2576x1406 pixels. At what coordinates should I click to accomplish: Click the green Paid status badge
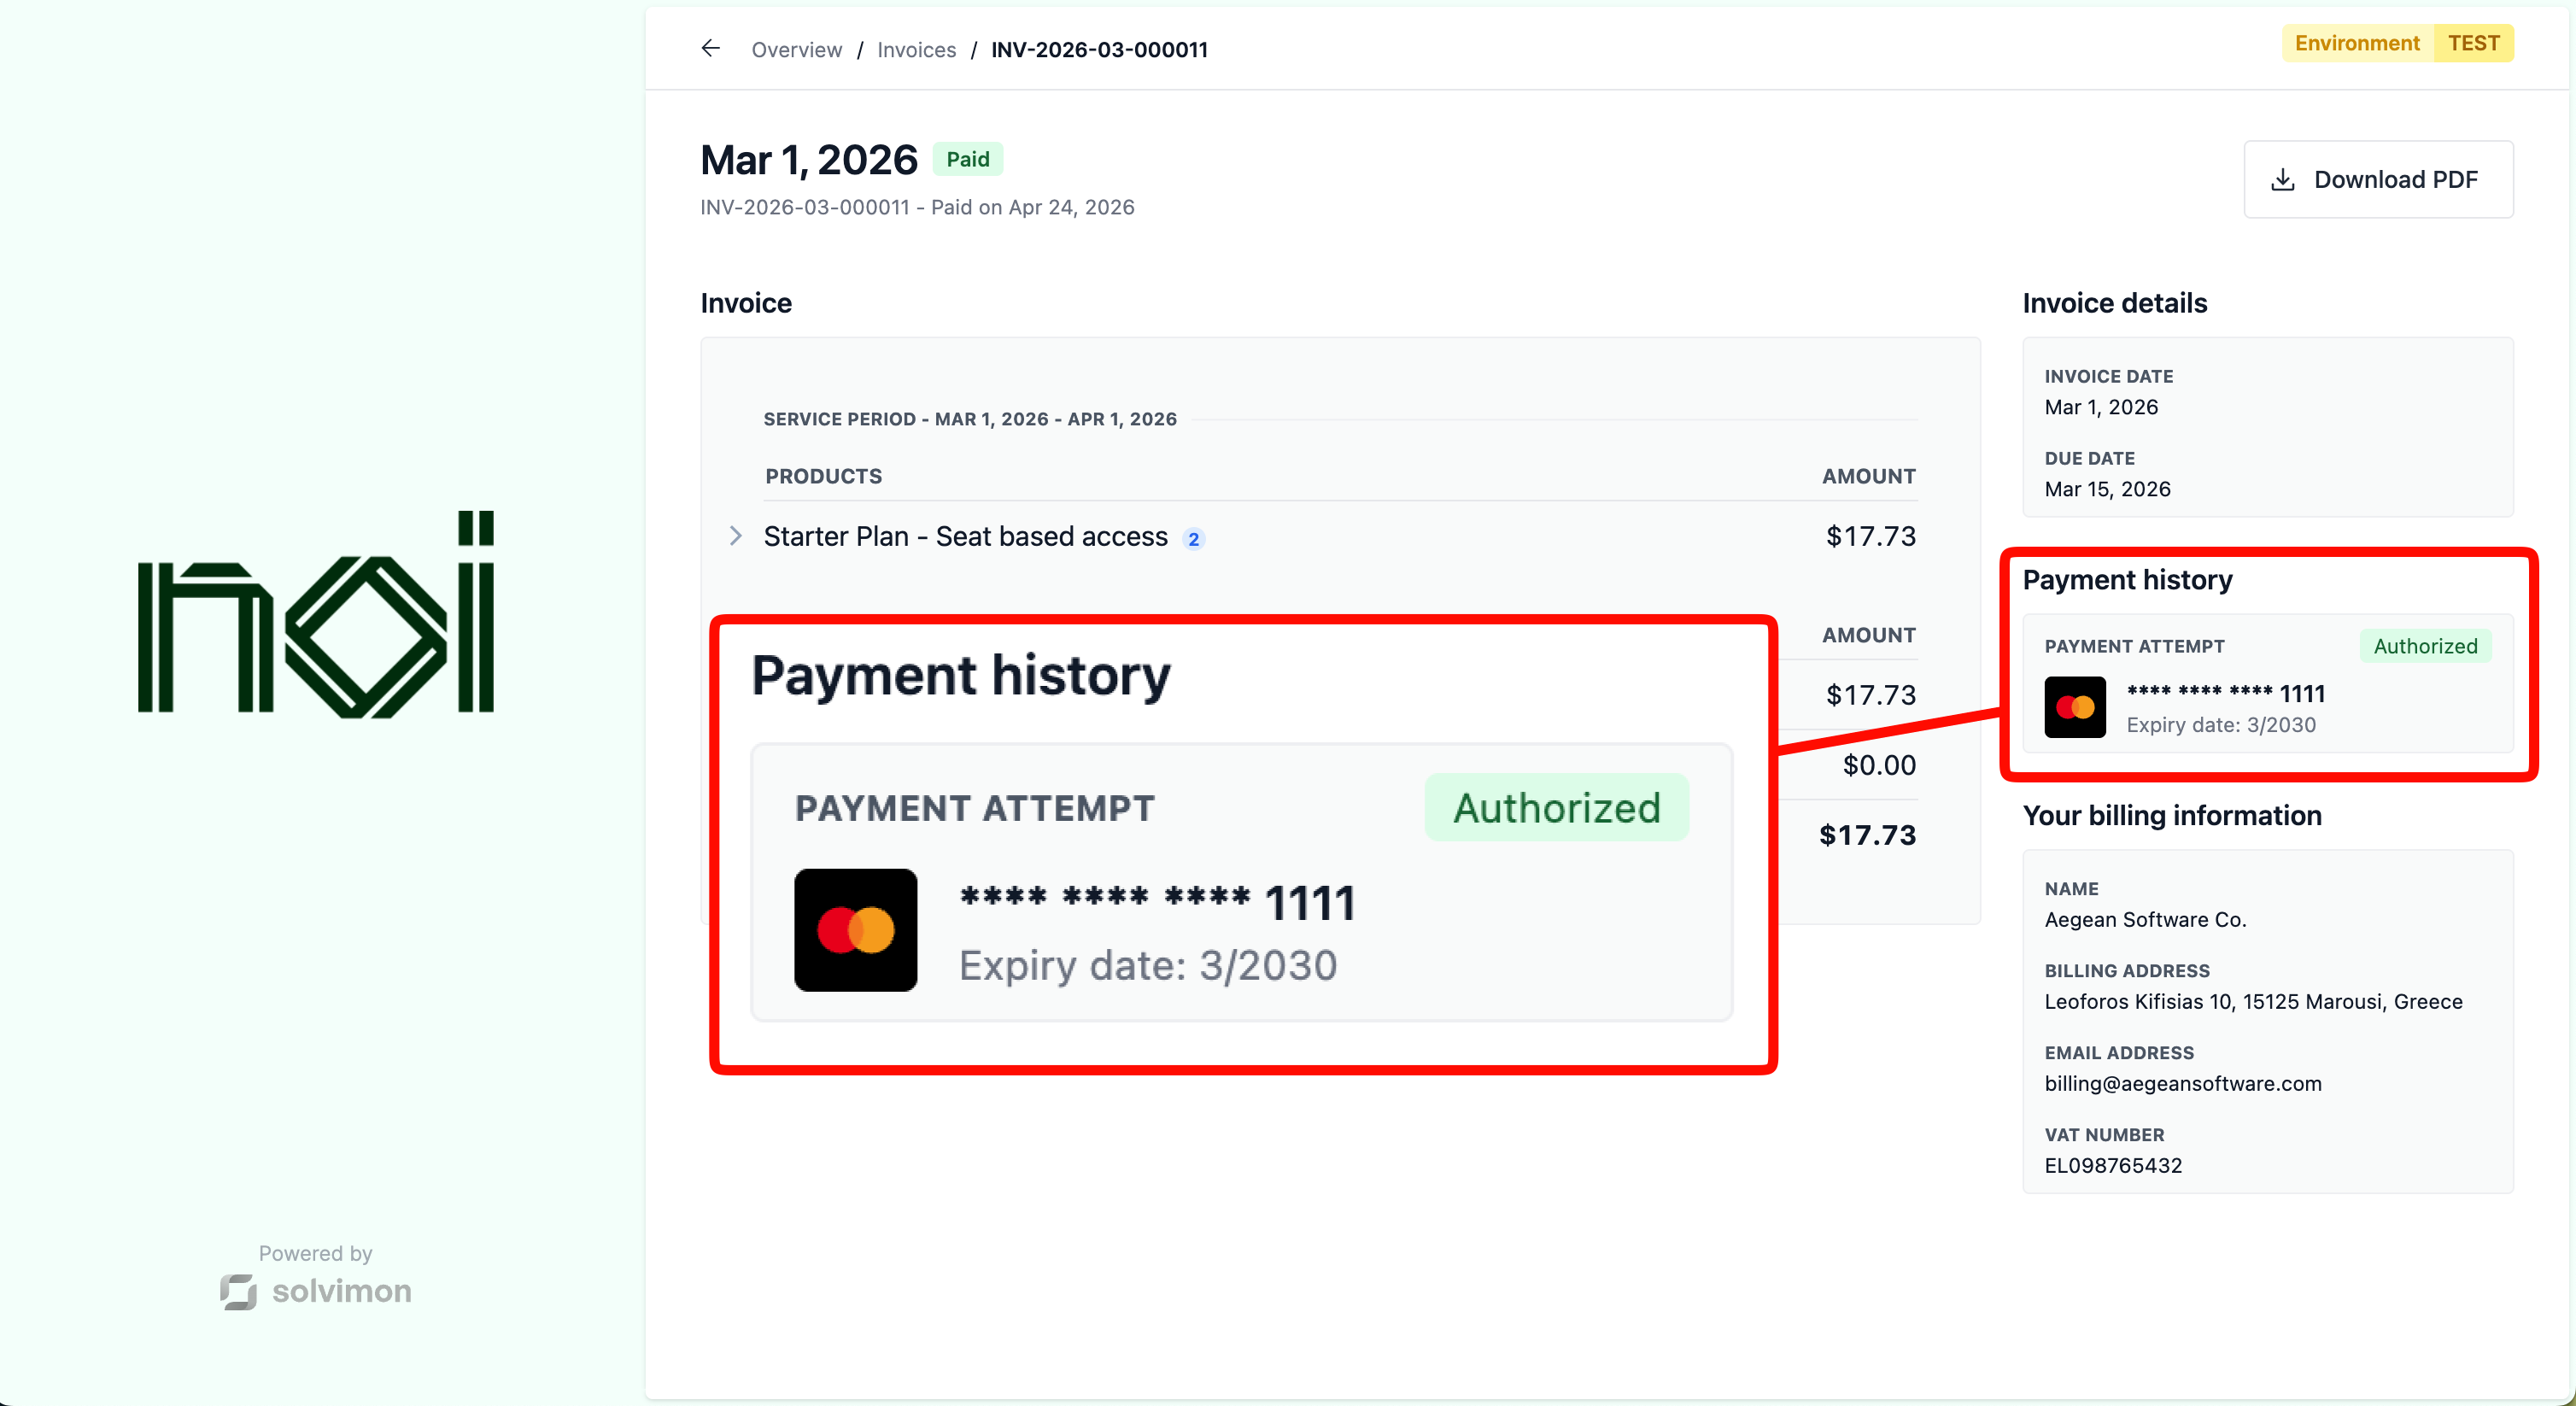click(x=967, y=159)
